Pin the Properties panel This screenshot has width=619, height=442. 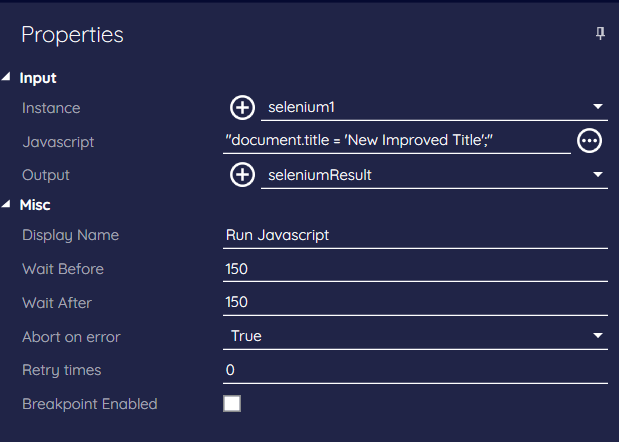pos(600,34)
